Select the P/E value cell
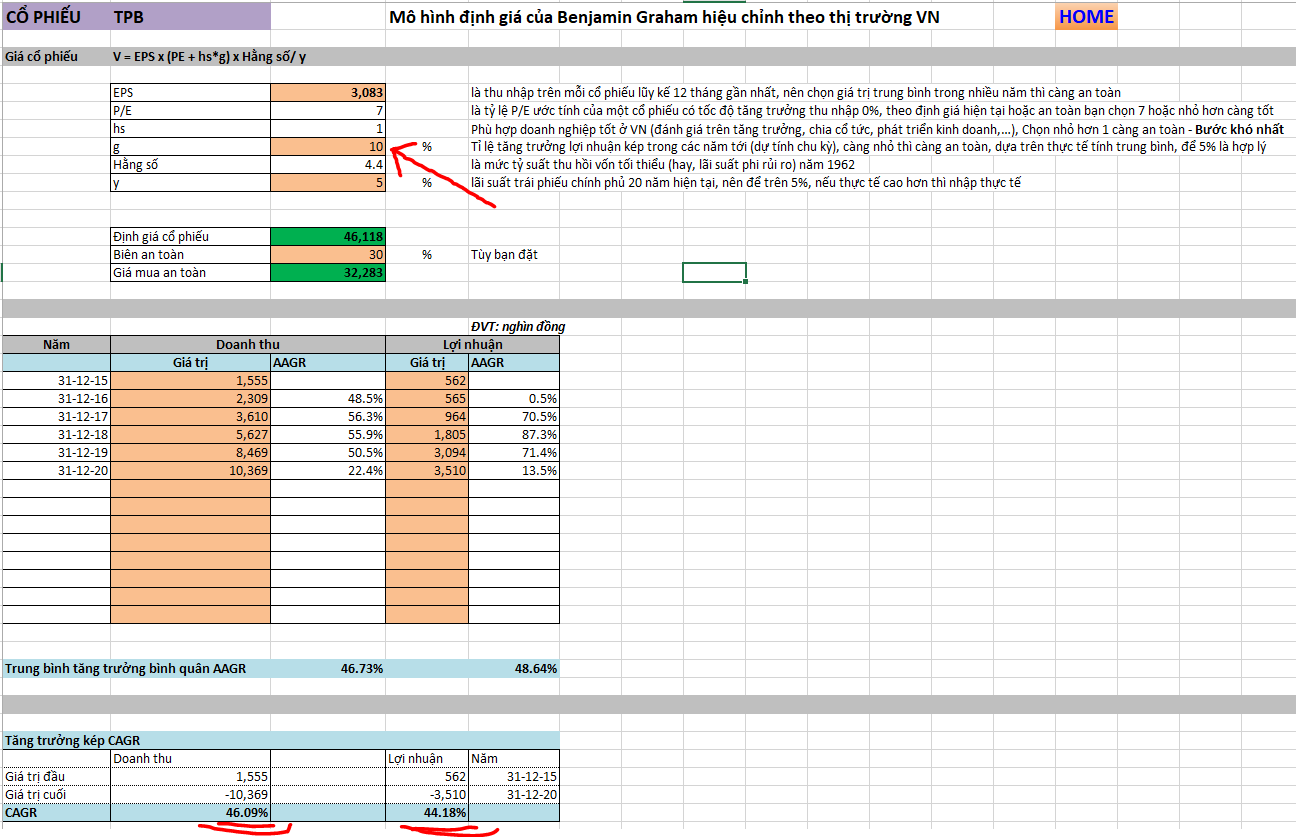The height and width of the screenshot is (837, 1296). click(x=328, y=110)
